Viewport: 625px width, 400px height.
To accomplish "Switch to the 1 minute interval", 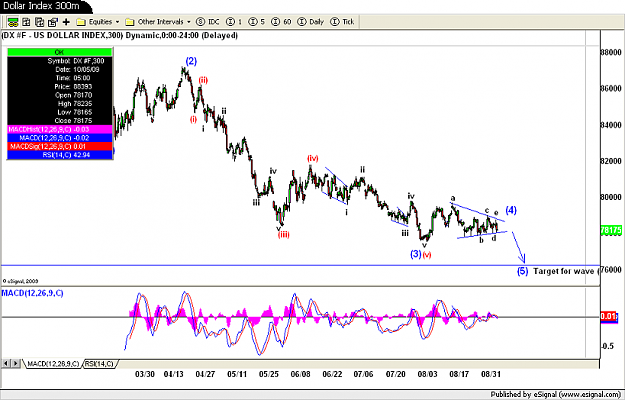I will coord(234,22).
